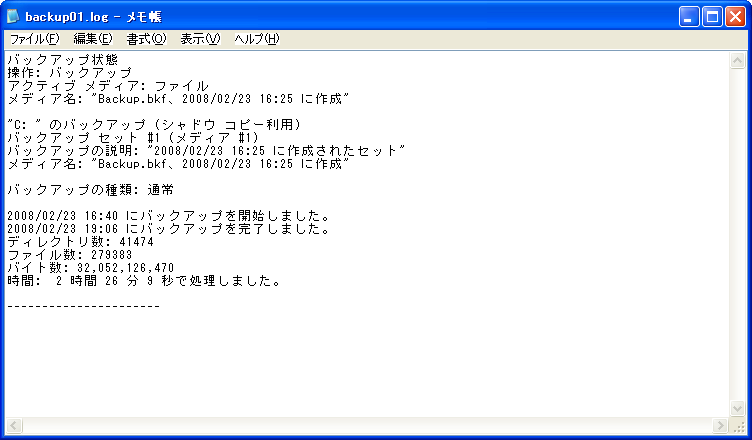The image size is (752, 440).
Task: Open the 編集(E) menu
Action: [93, 39]
